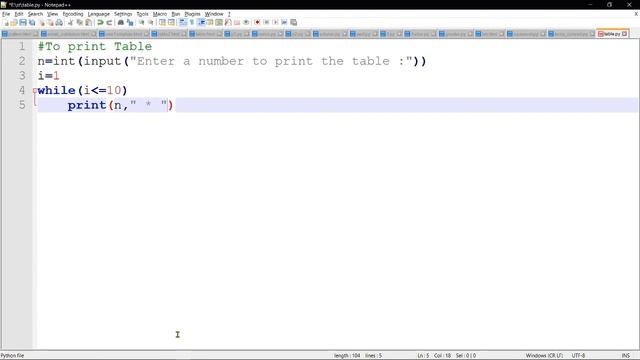
Task: Click the Stop Recording macro icon
Action: click(x=266, y=22)
